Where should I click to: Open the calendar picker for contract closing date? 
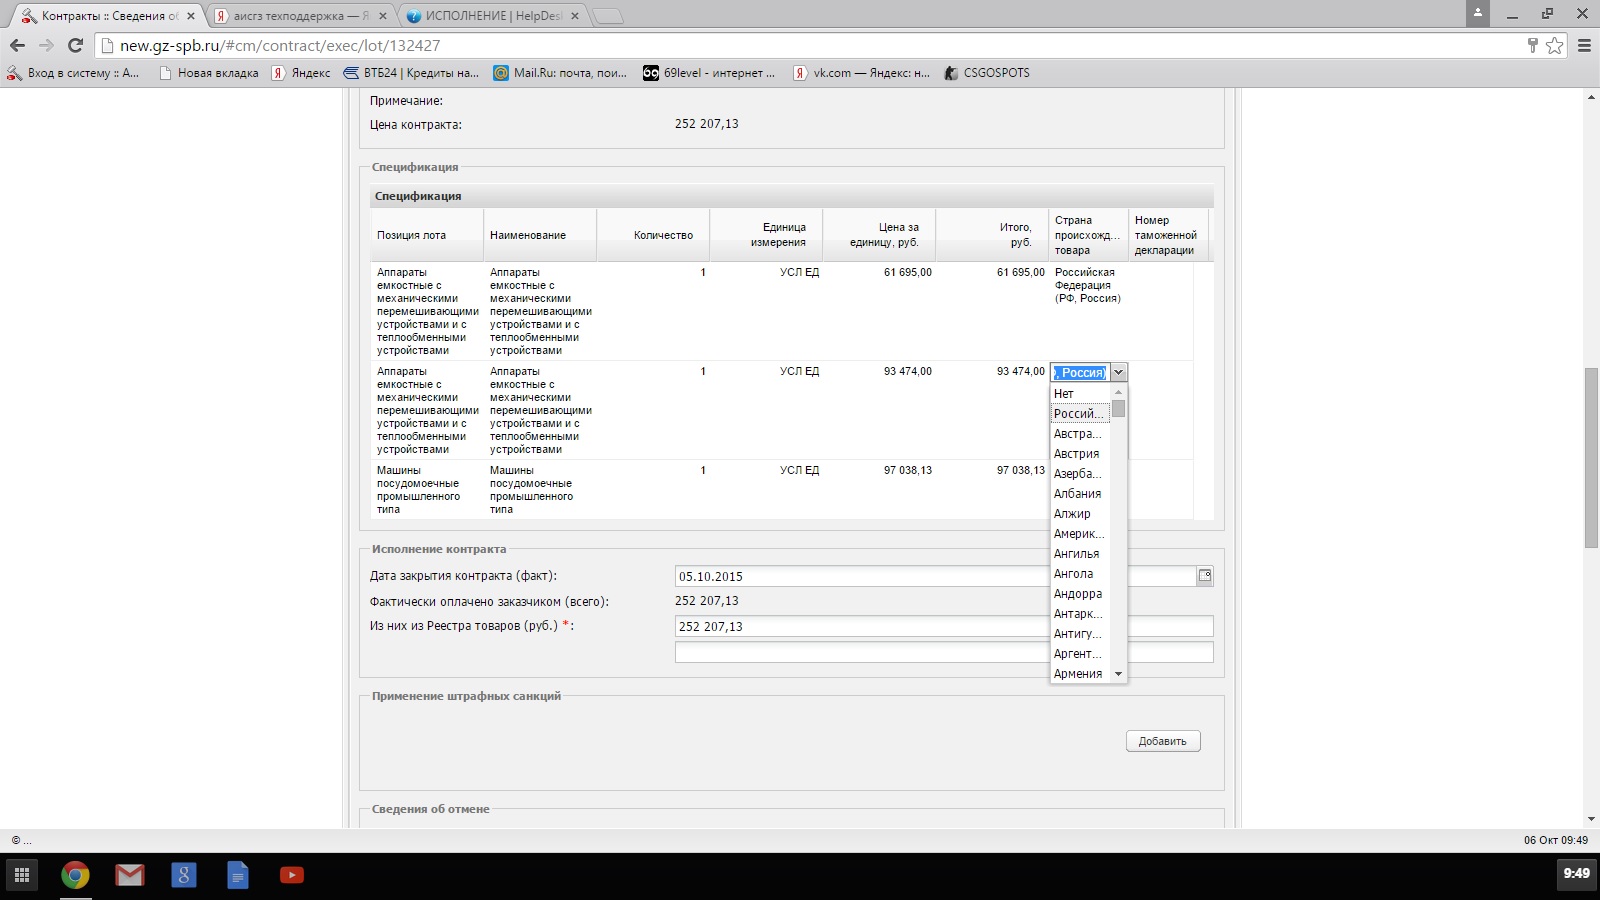[x=1205, y=576]
